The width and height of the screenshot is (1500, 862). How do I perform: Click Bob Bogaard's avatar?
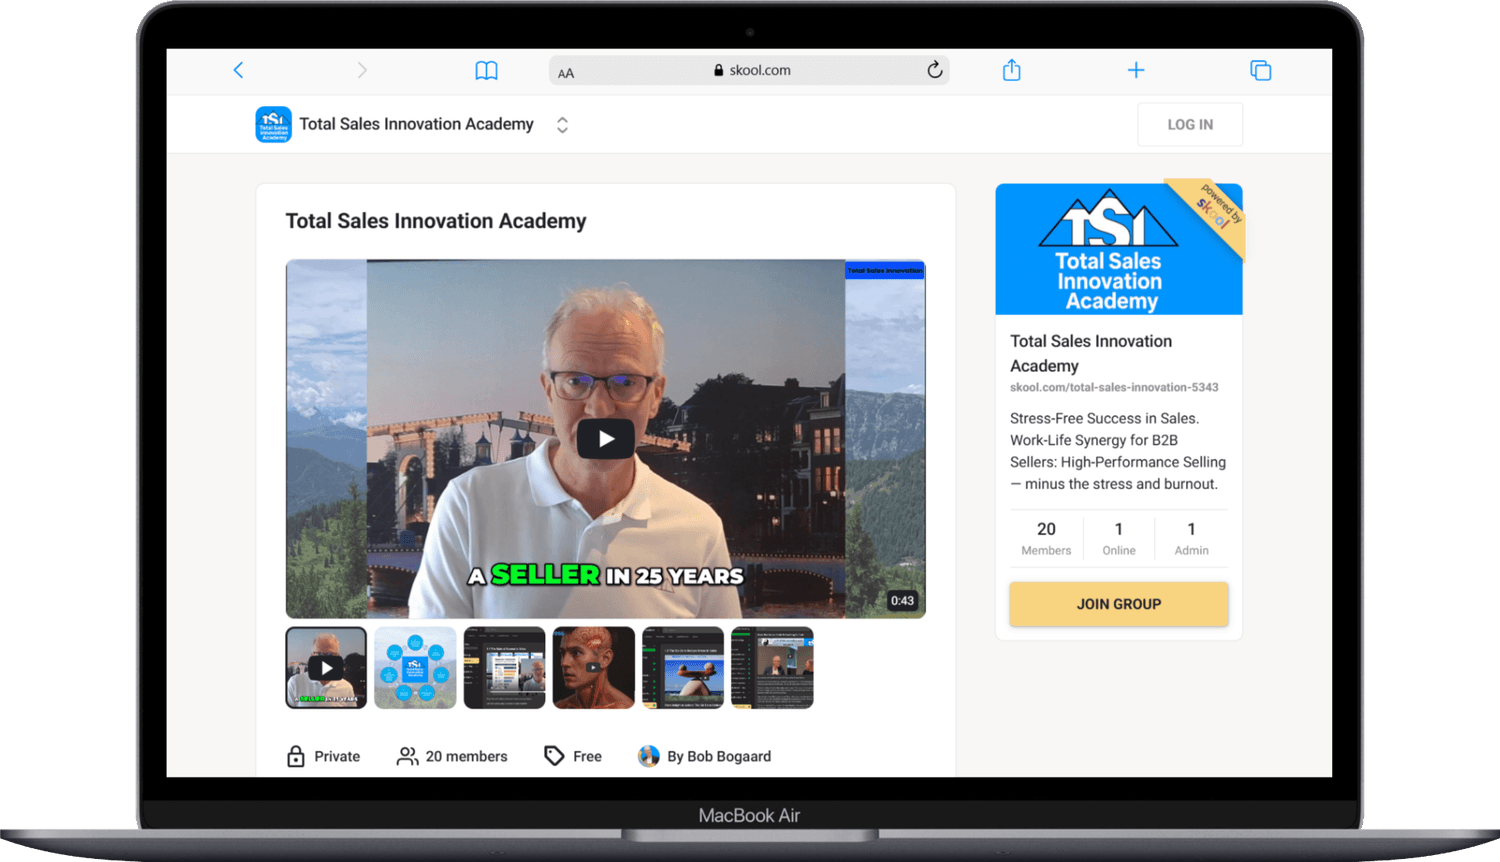pyautogui.click(x=649, y=756)
